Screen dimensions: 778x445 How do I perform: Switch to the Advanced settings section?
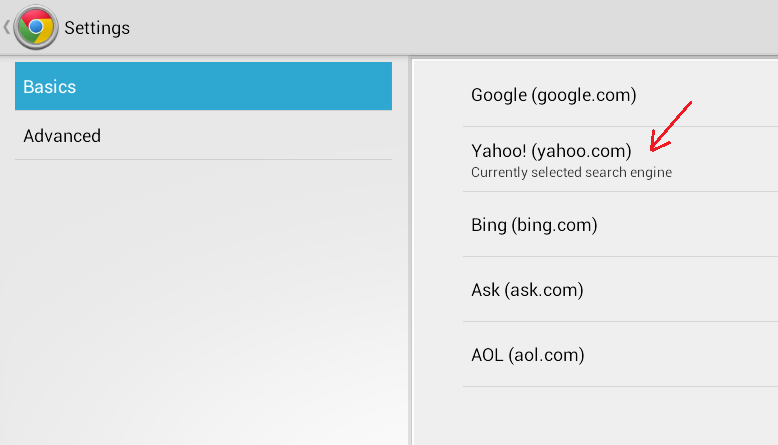pos(203,135)
